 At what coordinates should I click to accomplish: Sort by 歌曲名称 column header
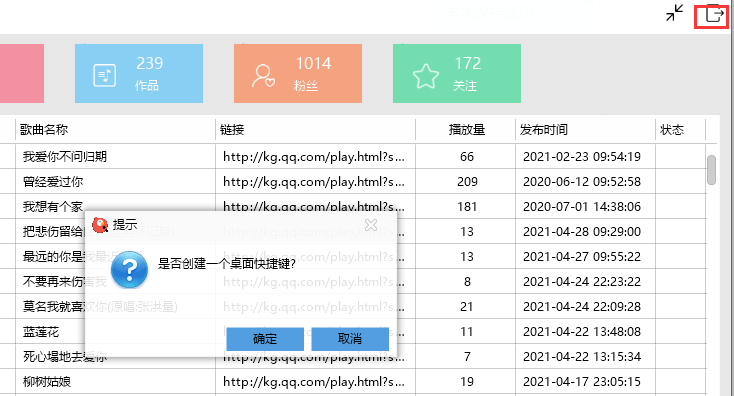click(115, 130)
